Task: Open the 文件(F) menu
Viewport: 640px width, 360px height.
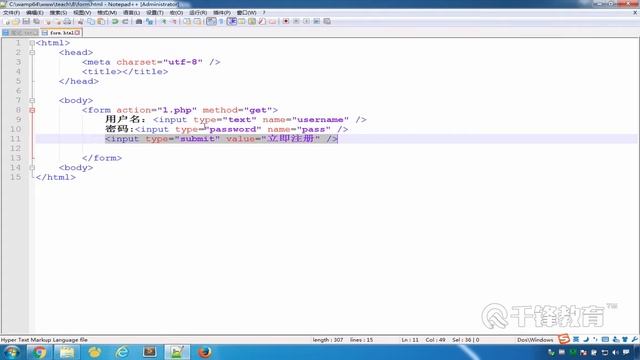Action: coord(11,13)
